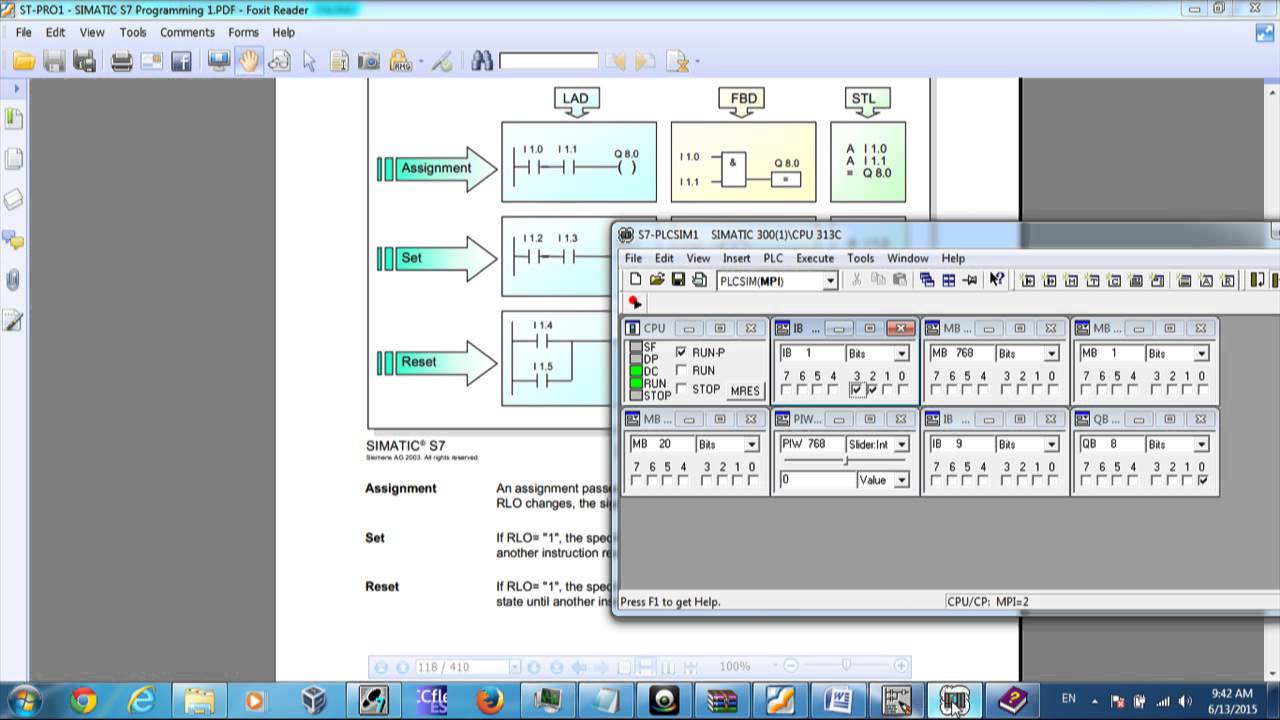
Task: Click the context Help arrow icon in PLCSIM
Action: coord(997,280)
